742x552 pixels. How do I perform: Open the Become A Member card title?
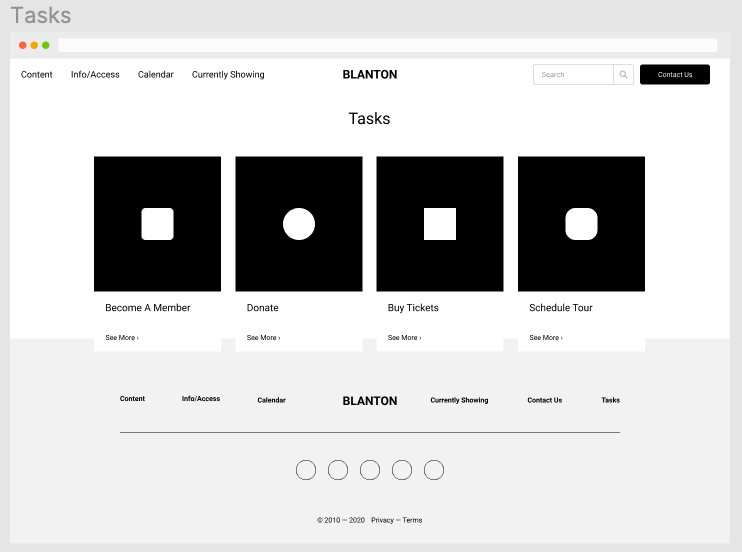[x=148, y=308]
